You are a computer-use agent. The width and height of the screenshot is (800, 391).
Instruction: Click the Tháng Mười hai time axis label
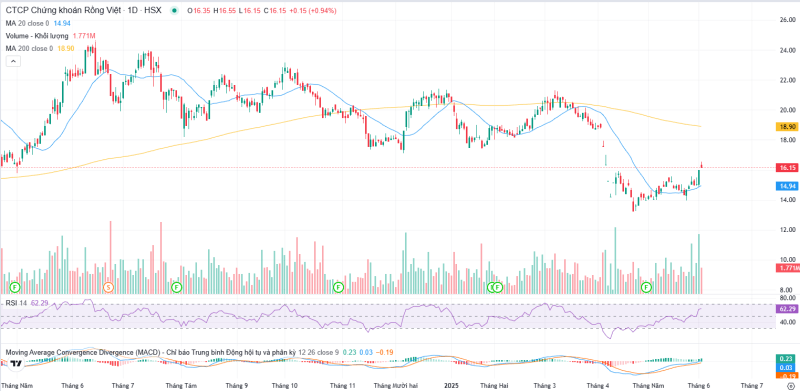click(x=395, y=386)
